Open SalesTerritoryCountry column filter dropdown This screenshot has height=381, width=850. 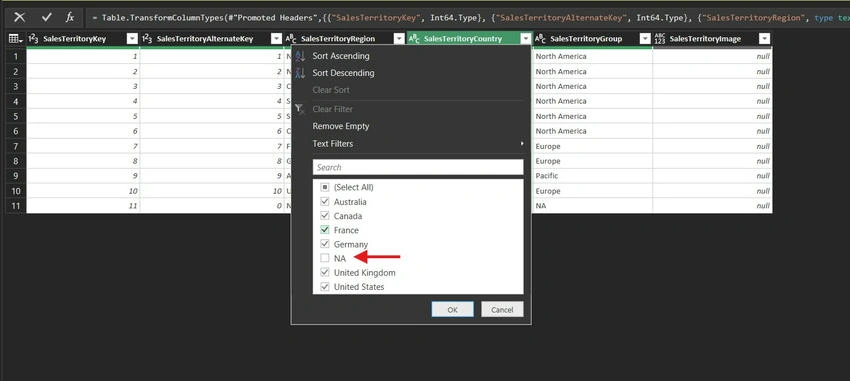click(x=525, y=38)
